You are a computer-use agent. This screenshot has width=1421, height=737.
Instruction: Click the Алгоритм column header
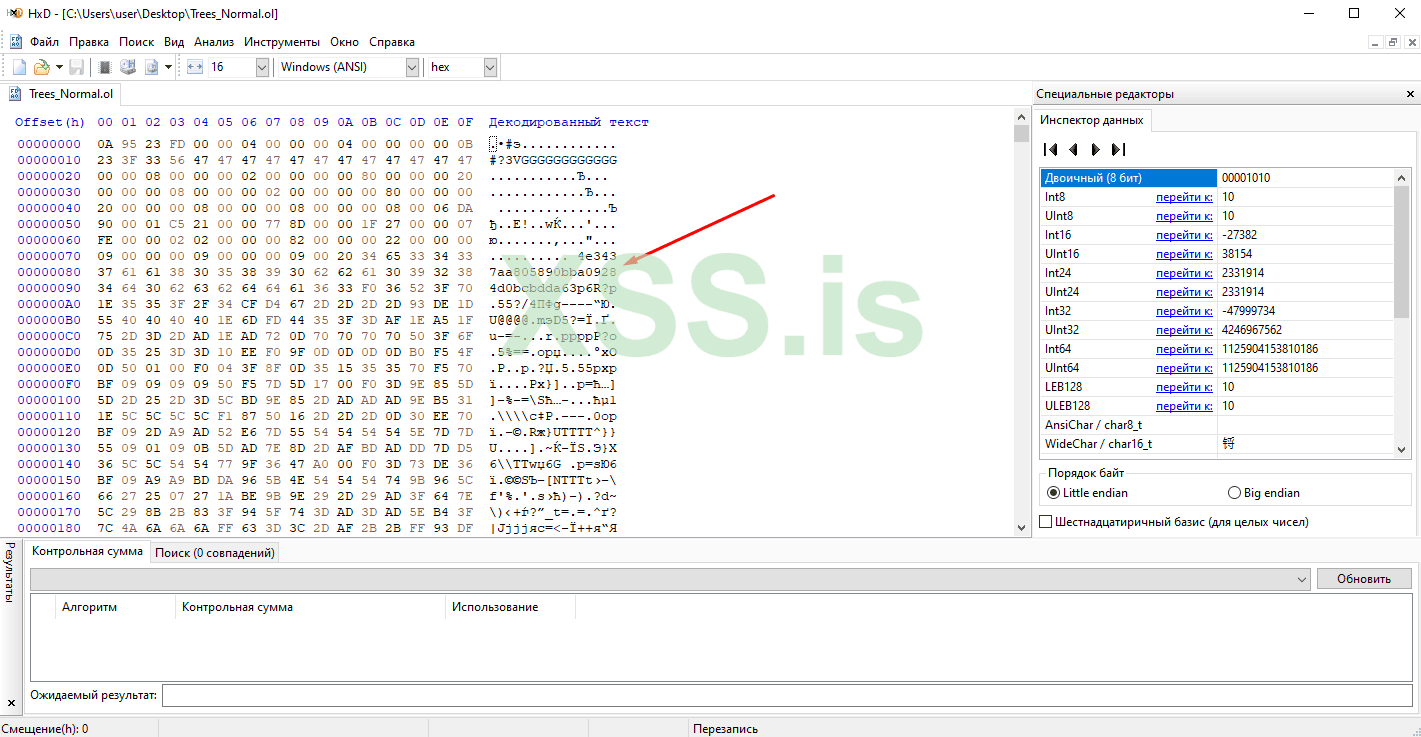[x=117, y=607]
